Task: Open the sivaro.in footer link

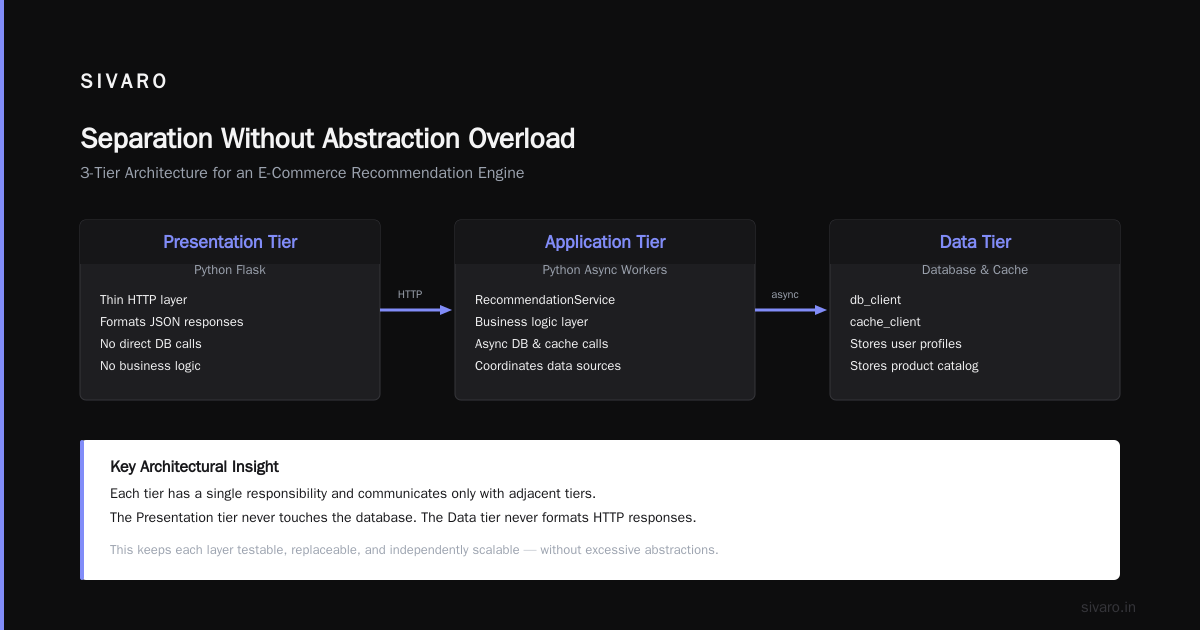Action: point(1108,607)
